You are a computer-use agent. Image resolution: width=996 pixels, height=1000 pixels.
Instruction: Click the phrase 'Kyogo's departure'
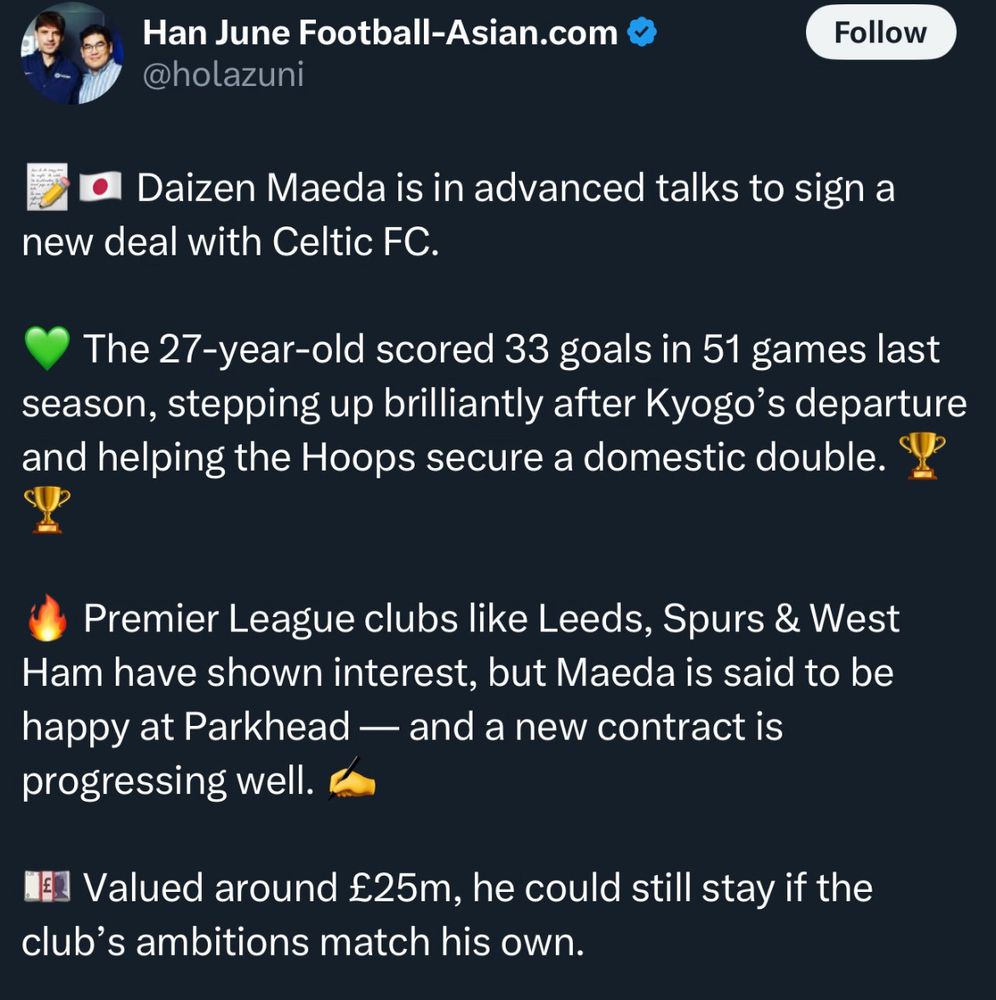pyautogui.click(x=806, y=404)
